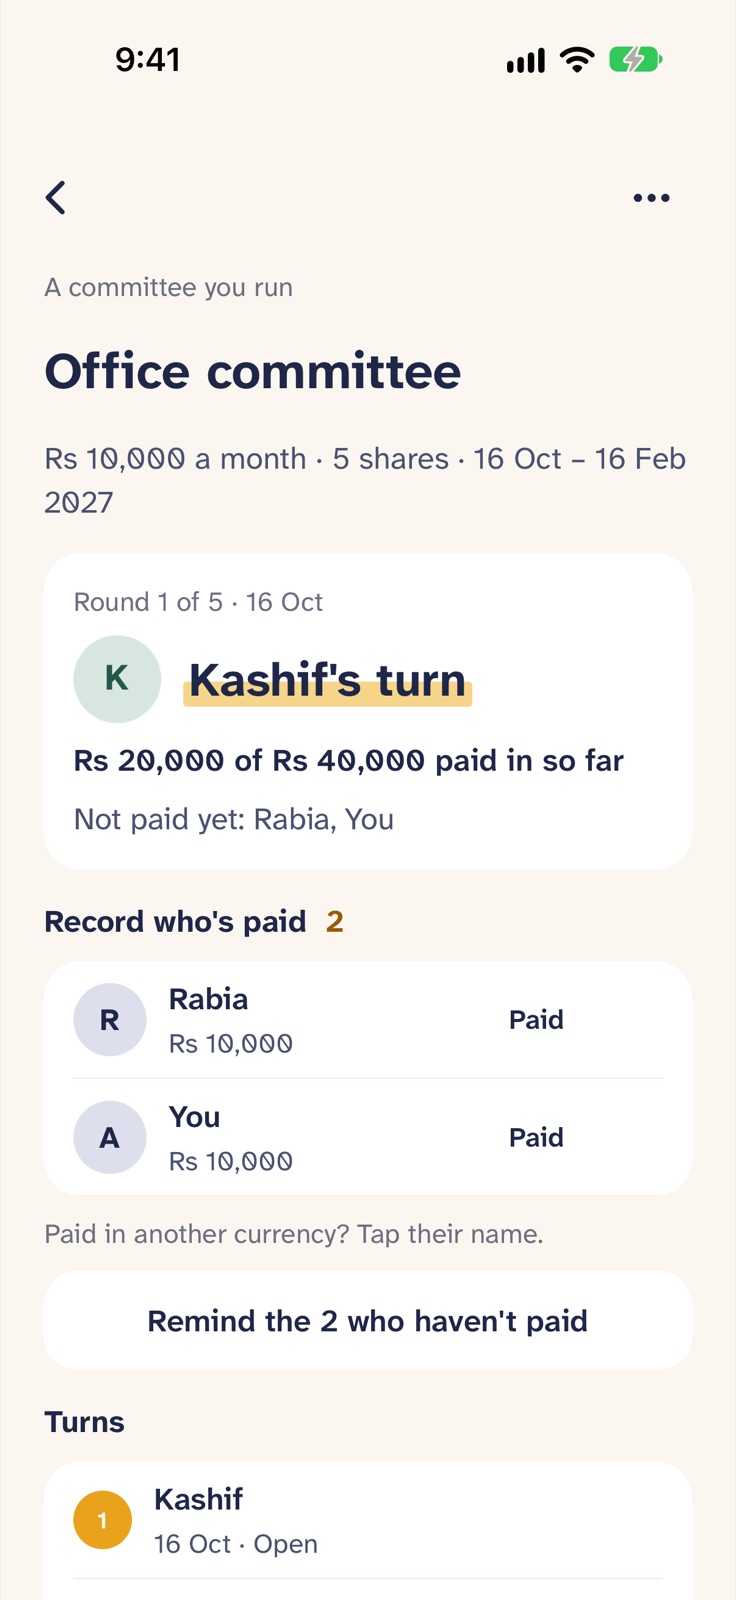Image resolution: width=736 pixels, height=1600 pixels.
Task: Tap Kashif's K avatar circle
Action: pyautogui.click(x=117, y=679)
